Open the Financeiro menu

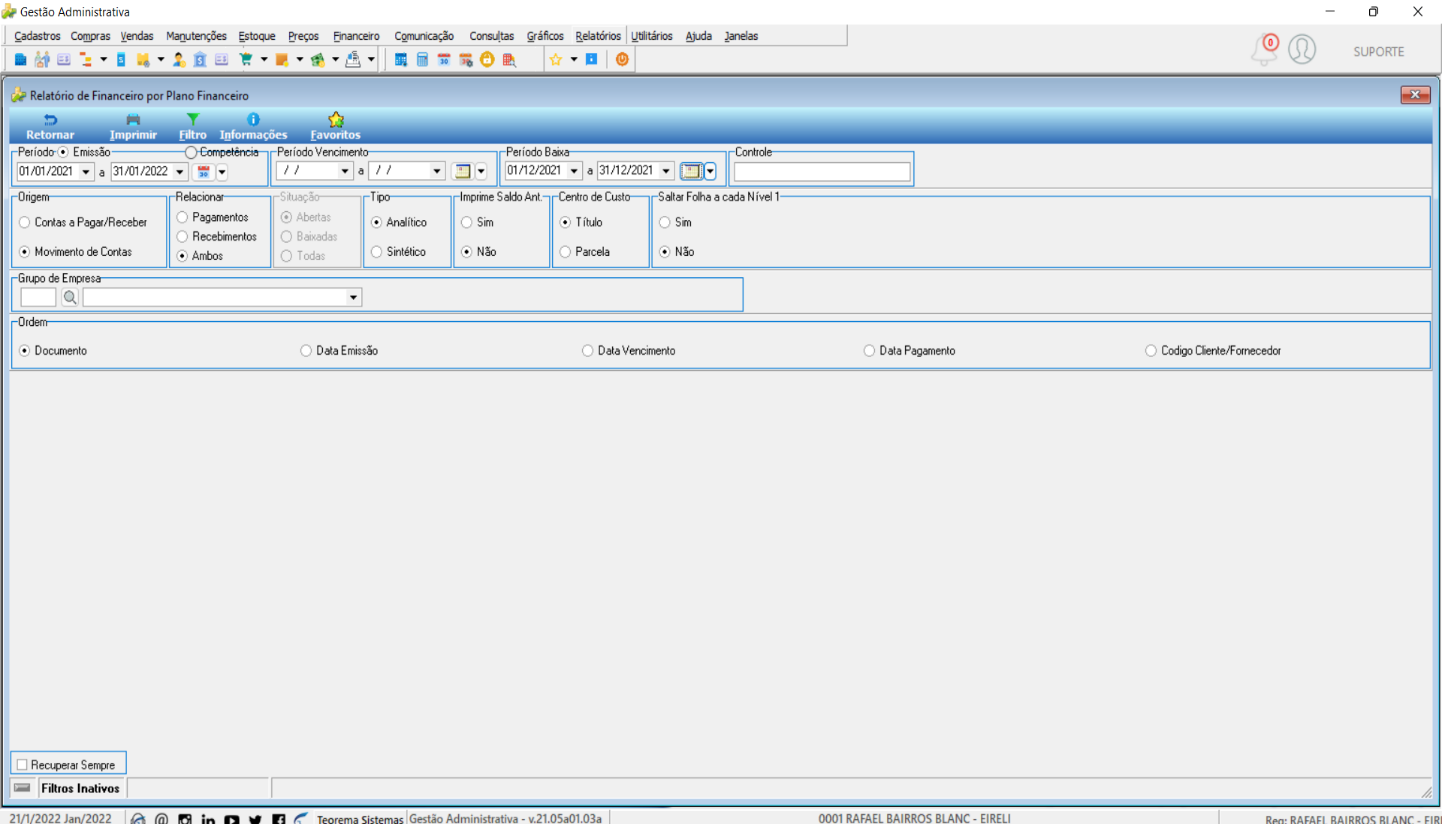tap(356, 36)
